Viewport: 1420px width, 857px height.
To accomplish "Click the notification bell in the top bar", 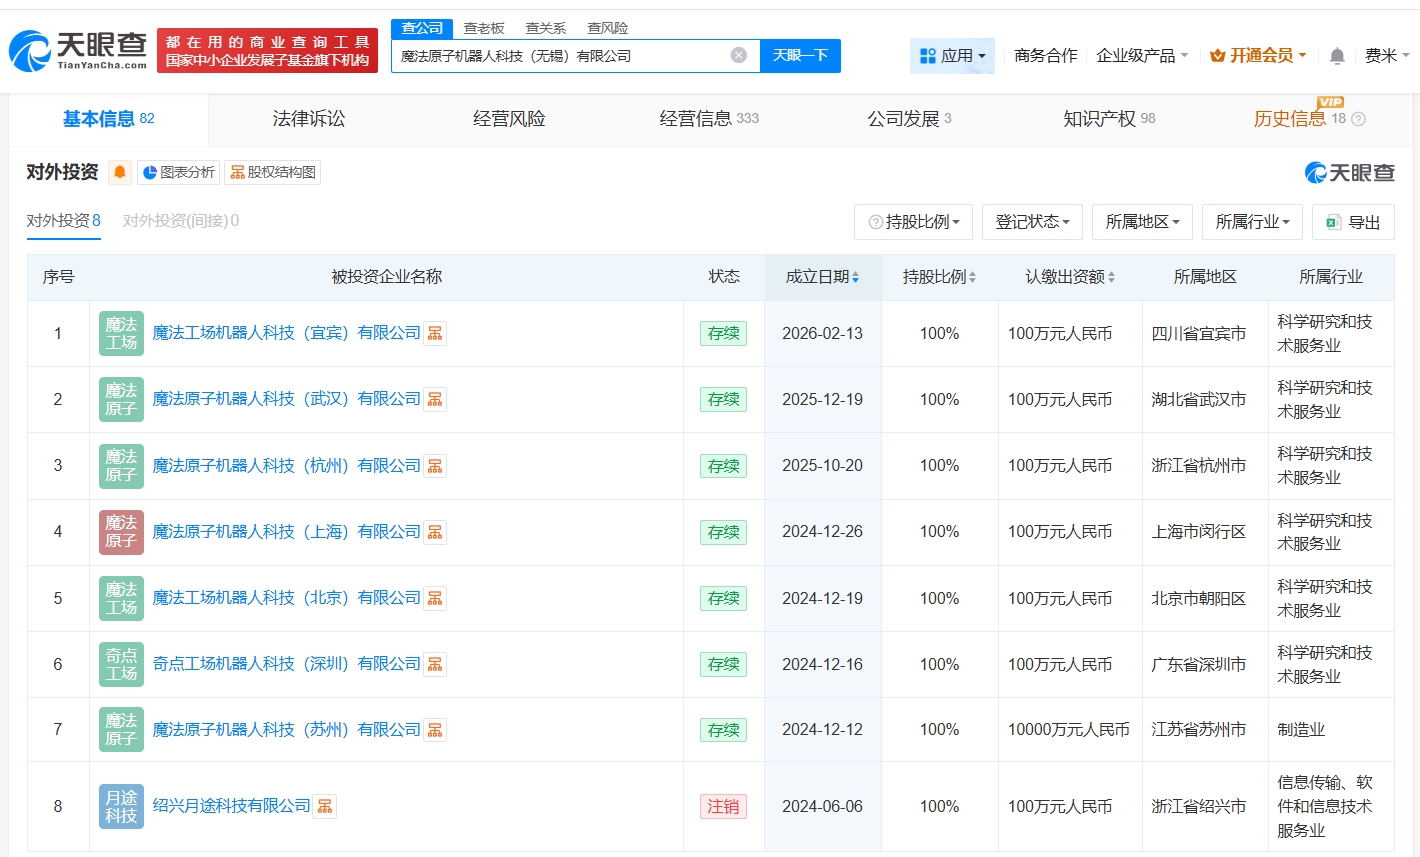I will click(1337, 56).
